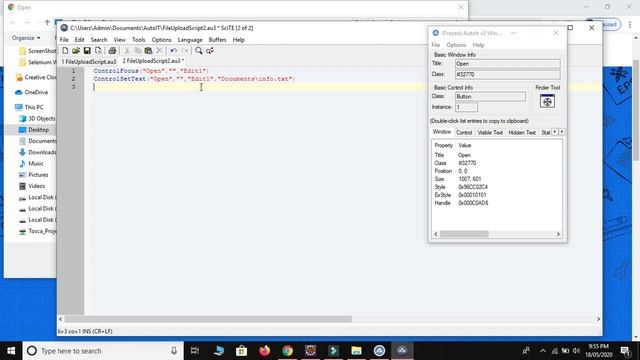Click the Close file icon in SciTE toolbar
This screenshot has height=360, width=640.
98,51
